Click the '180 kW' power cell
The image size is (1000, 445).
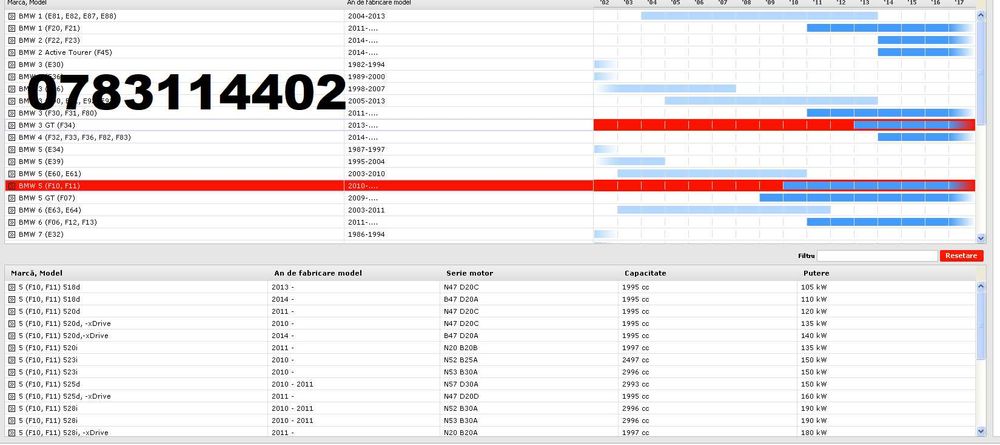click(814, 432)
